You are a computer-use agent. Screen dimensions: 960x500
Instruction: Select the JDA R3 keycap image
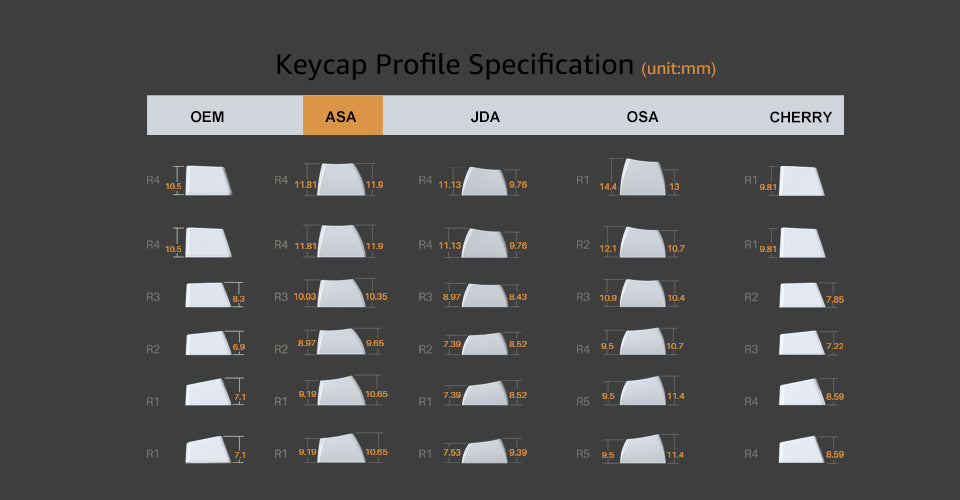pyautogui.click(x=485, y=296)
